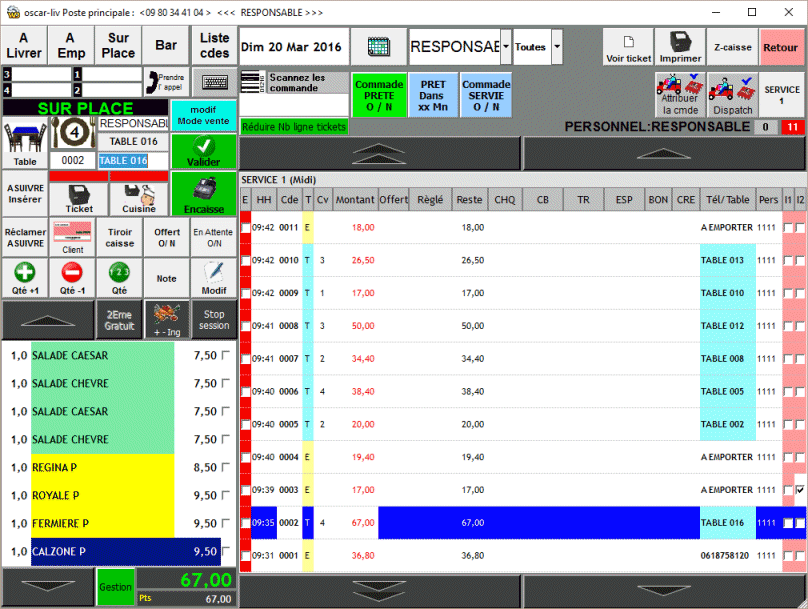Click the Z-caisse button

pyautogui.click(x=732, y=47)
